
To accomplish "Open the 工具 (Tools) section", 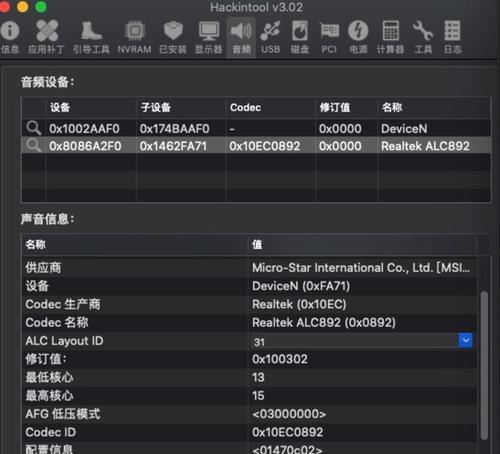I will (x=423, y=37).
